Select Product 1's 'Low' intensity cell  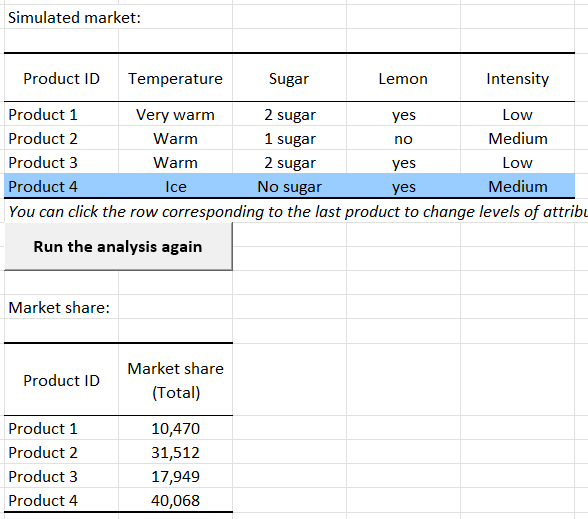pyautogui.click(x=518, y=115)
